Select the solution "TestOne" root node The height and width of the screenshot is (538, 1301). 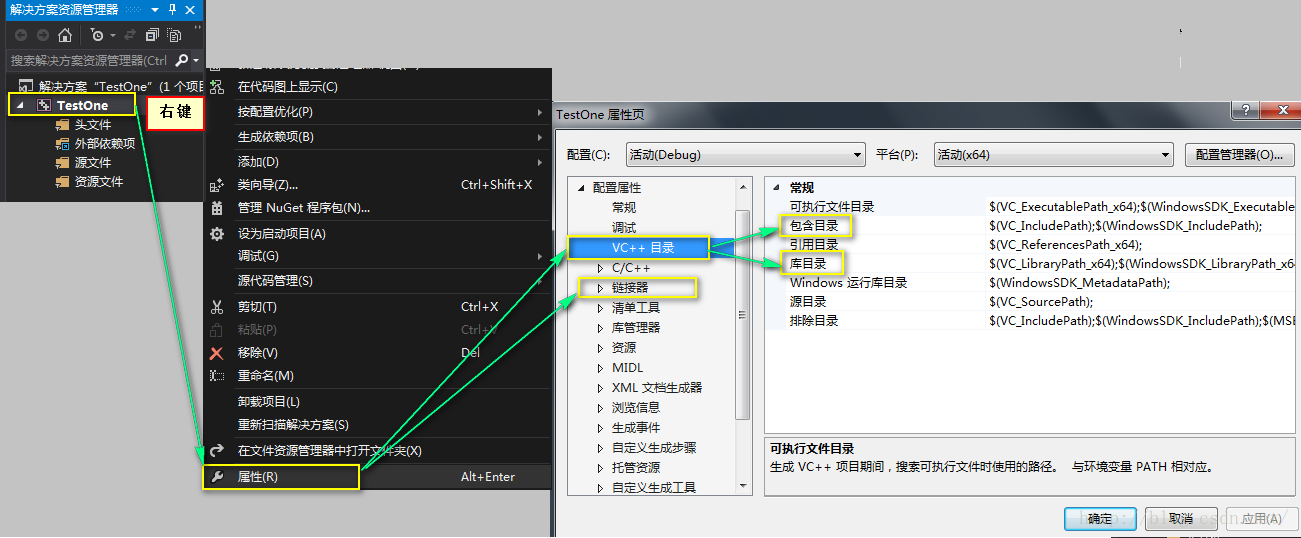110,87
